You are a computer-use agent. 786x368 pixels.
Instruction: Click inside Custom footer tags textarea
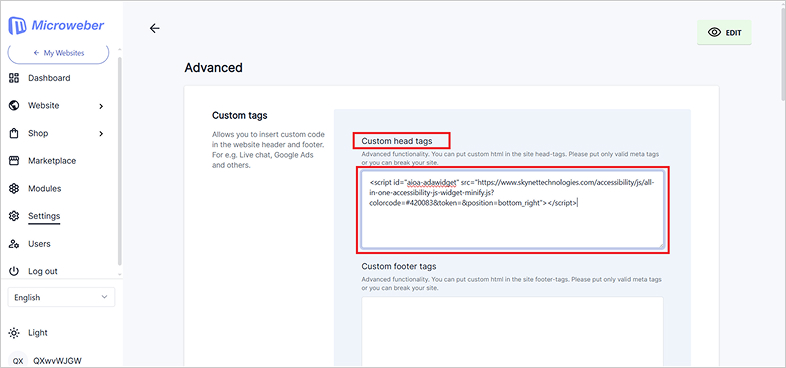(x=512, y=332)
